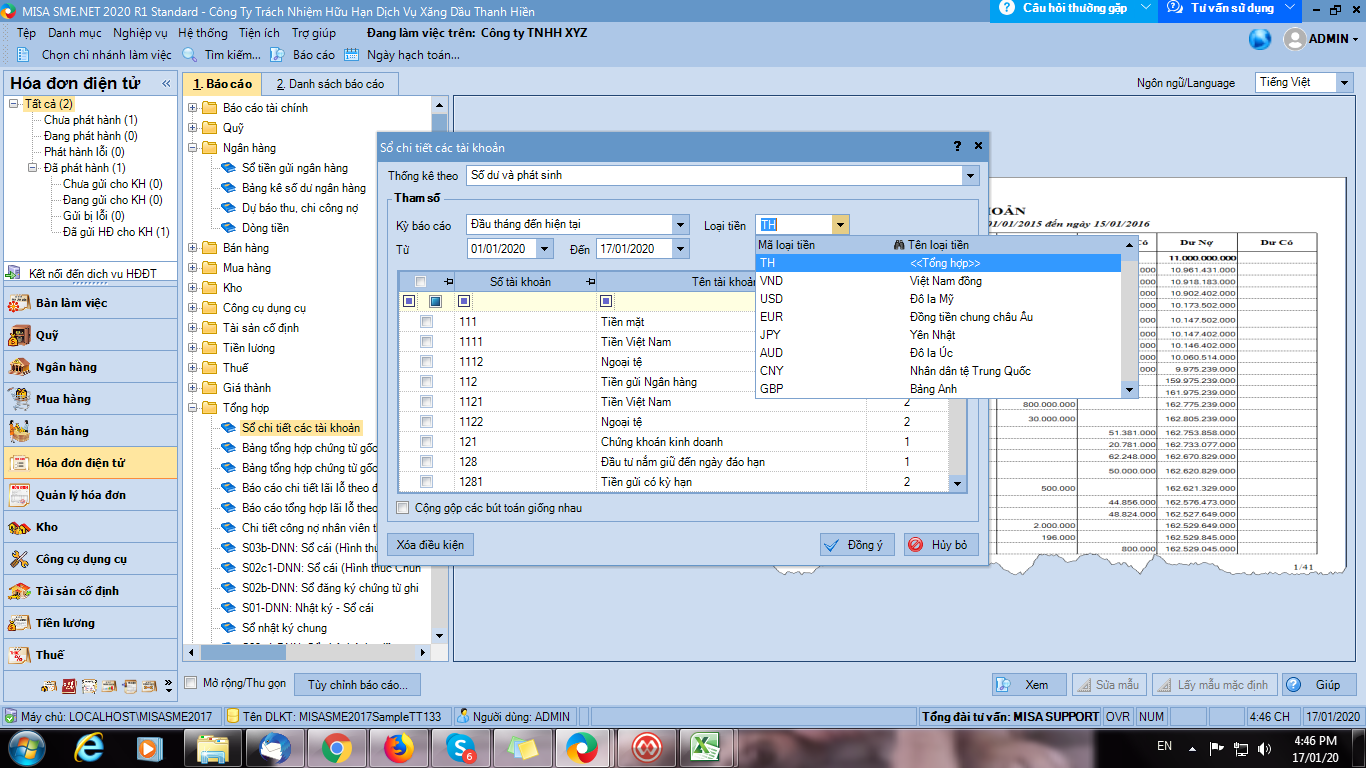Switch to Danh sách báo cáo tab

pyautogui.click(x=330, y=84)
